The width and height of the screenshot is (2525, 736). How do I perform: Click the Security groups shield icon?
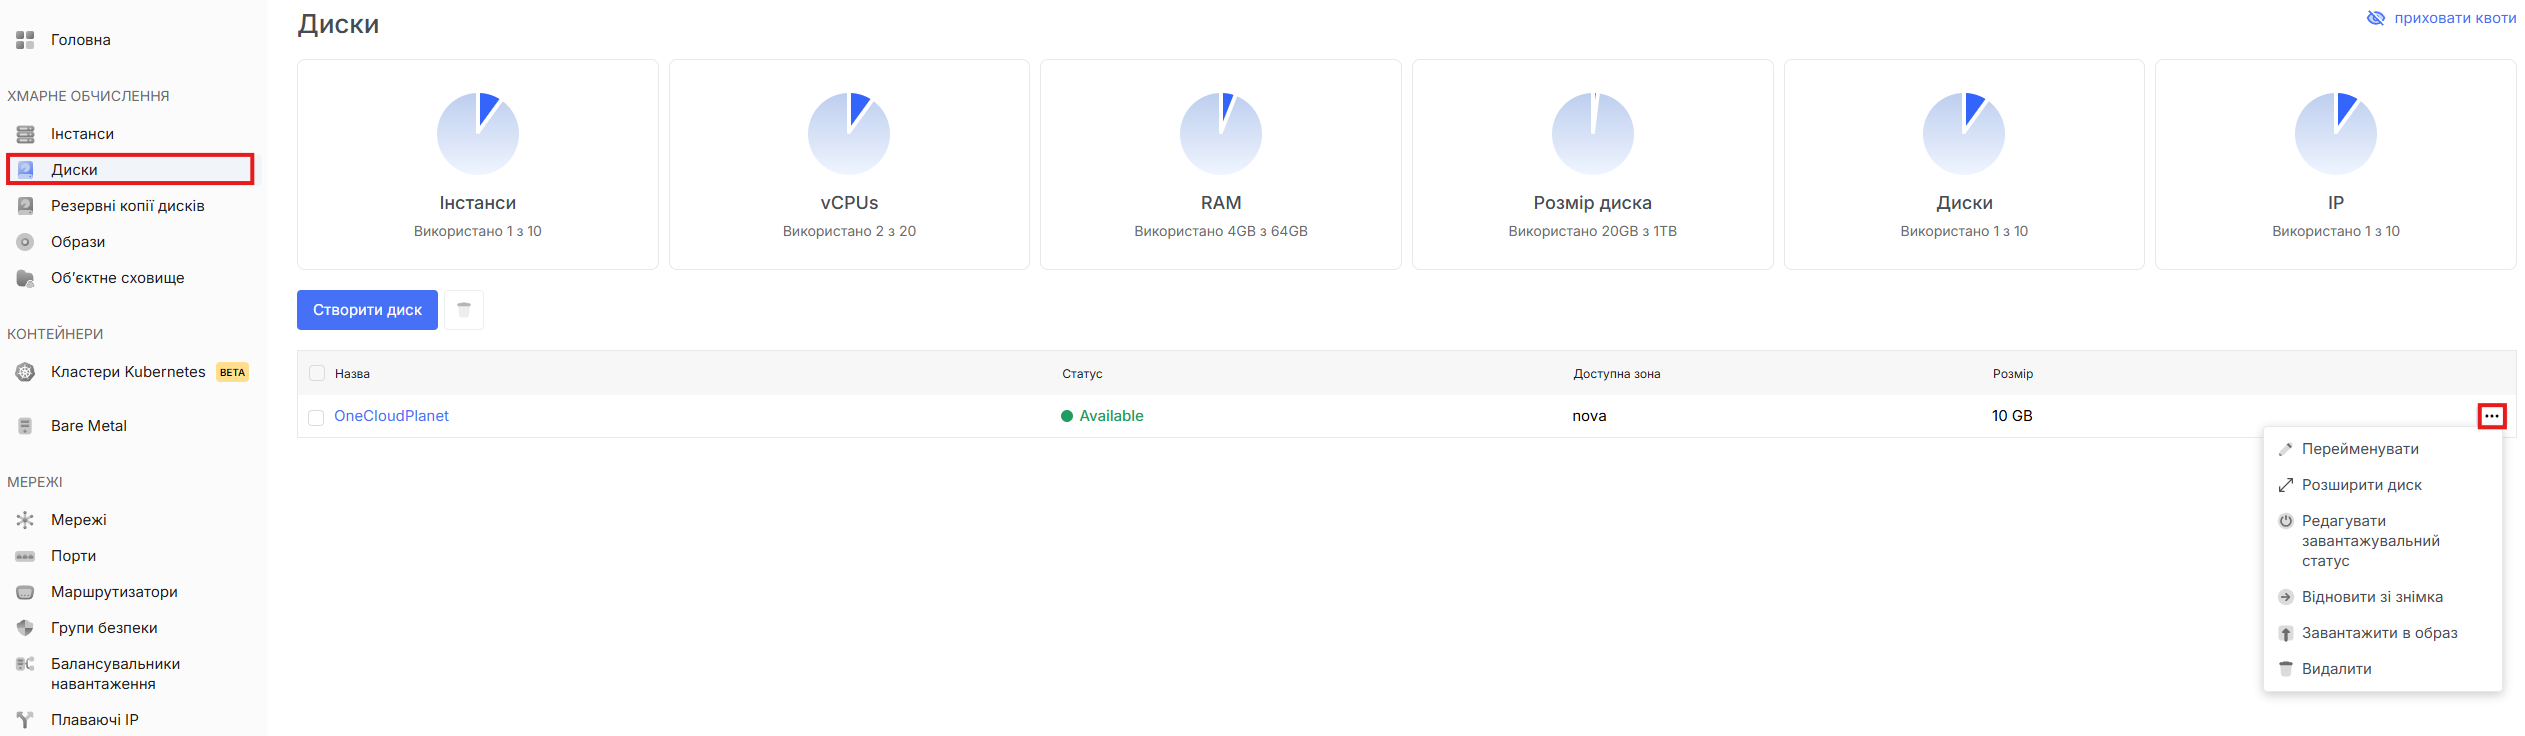26,628
